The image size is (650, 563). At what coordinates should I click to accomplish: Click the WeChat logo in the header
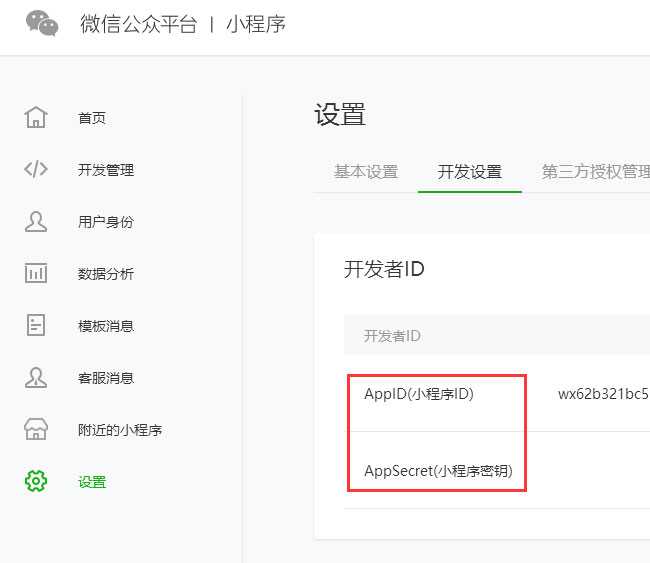tap(42, 24)
